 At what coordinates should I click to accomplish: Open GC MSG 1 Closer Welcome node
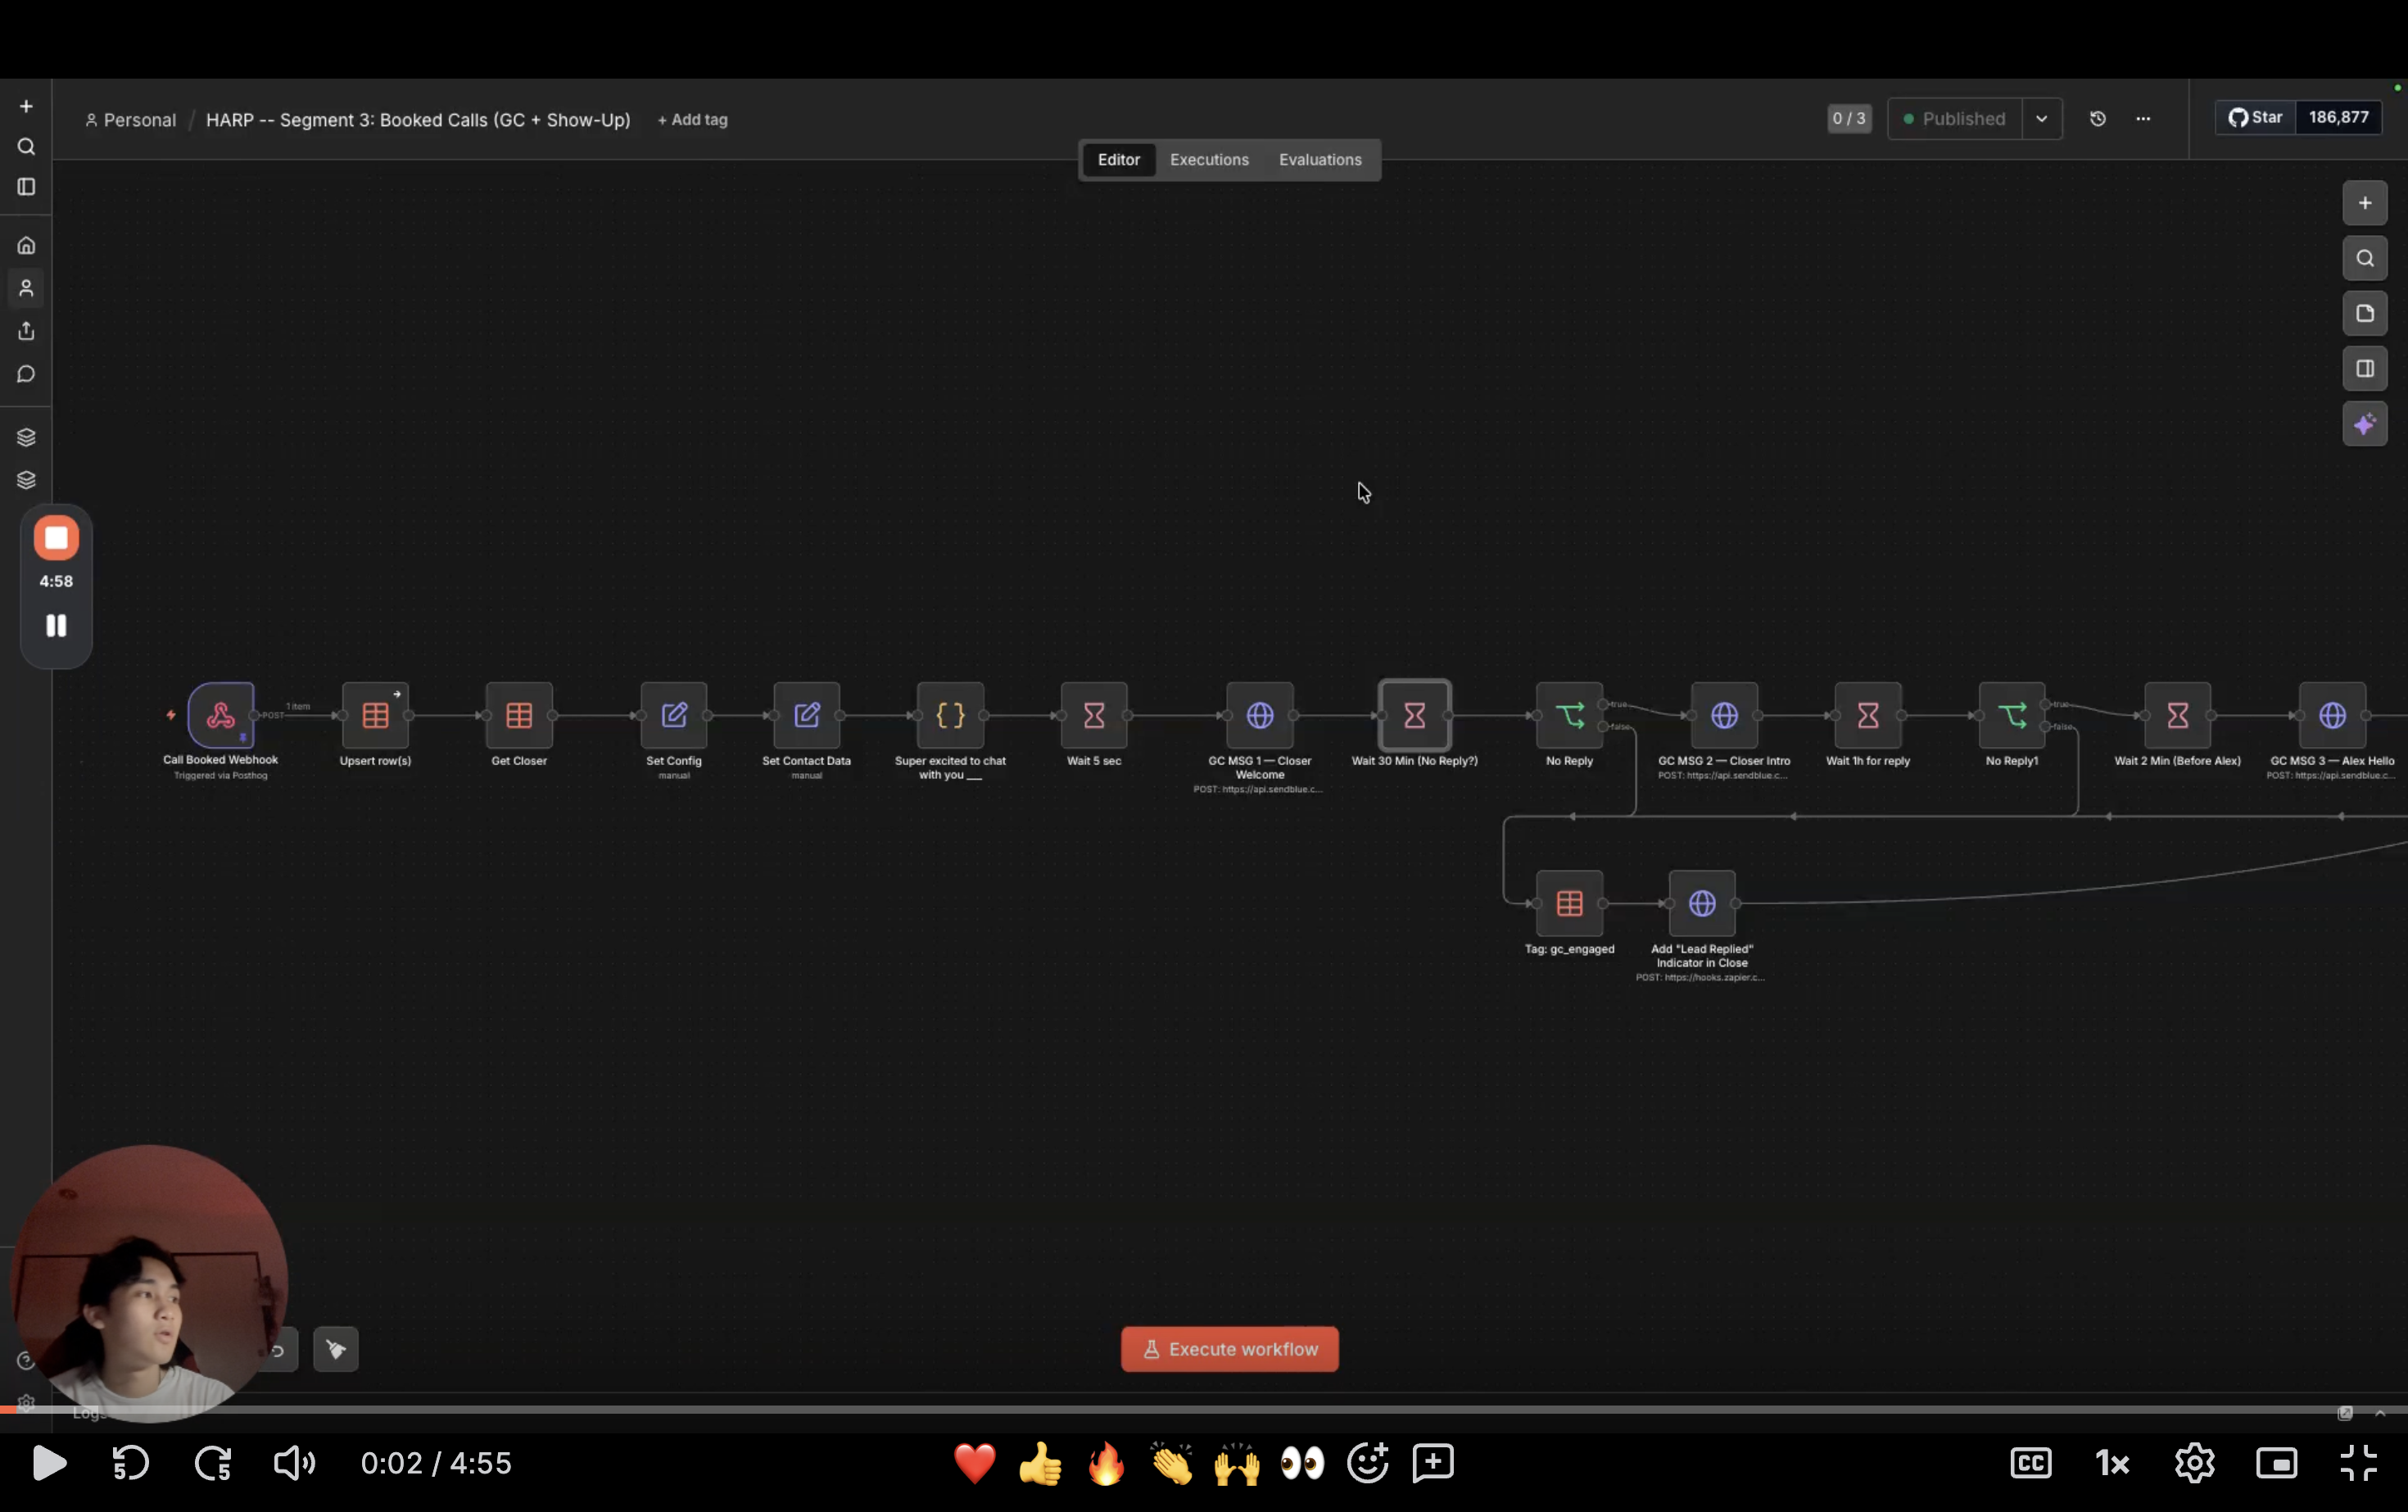[1260, 715]
